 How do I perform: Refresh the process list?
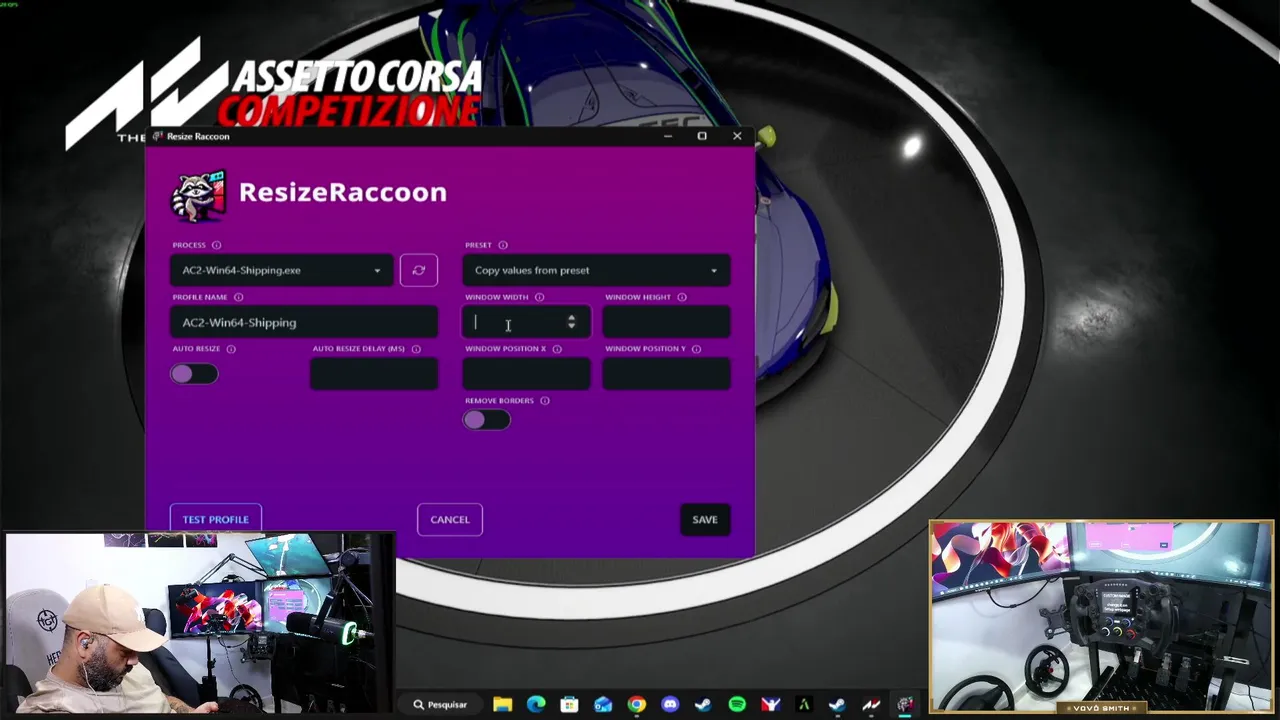(419, 270)
